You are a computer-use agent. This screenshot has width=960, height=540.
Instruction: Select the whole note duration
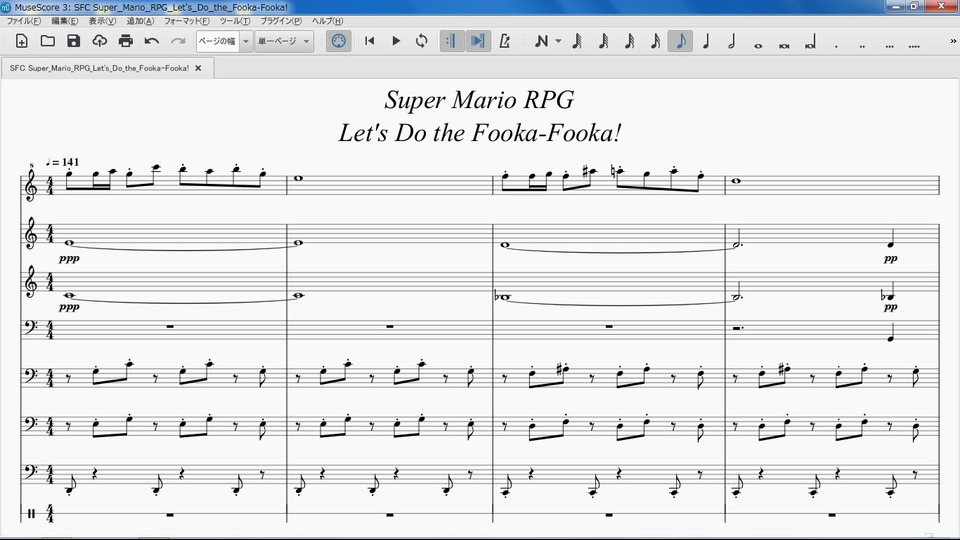[x=758, y=45]
